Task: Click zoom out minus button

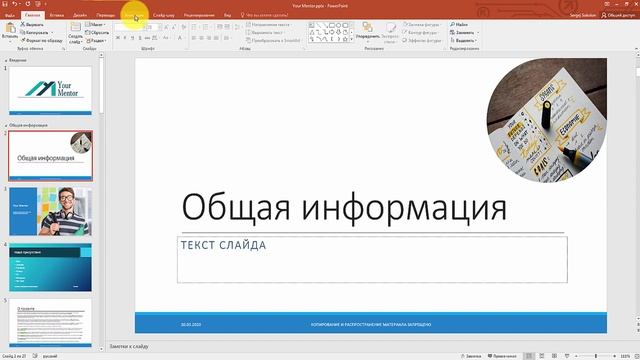Action: [576, 356]
